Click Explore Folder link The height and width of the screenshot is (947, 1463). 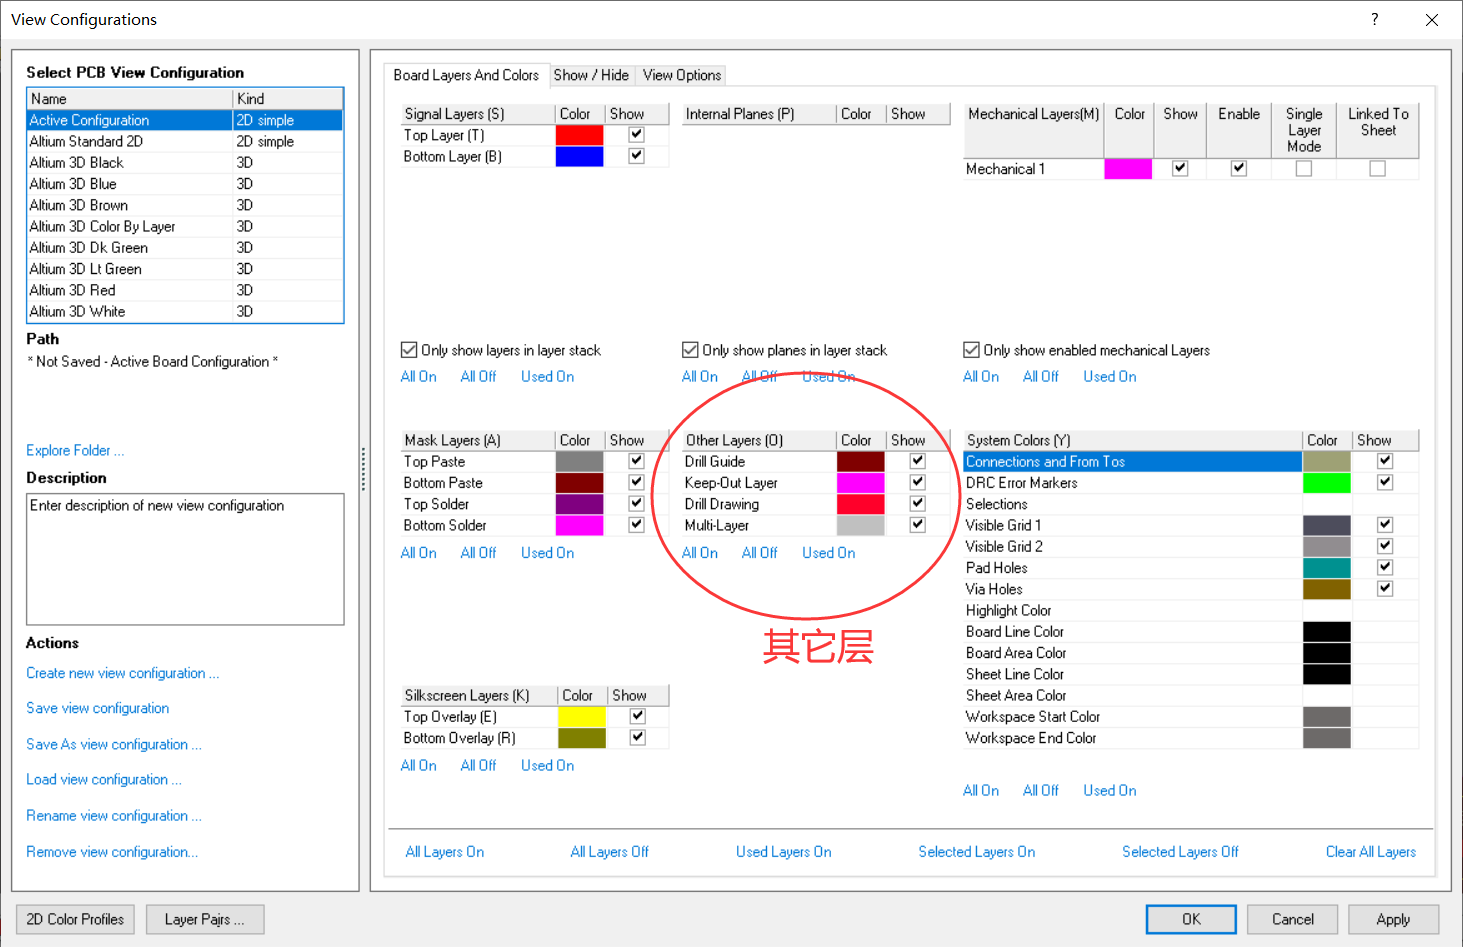point(75,450)
